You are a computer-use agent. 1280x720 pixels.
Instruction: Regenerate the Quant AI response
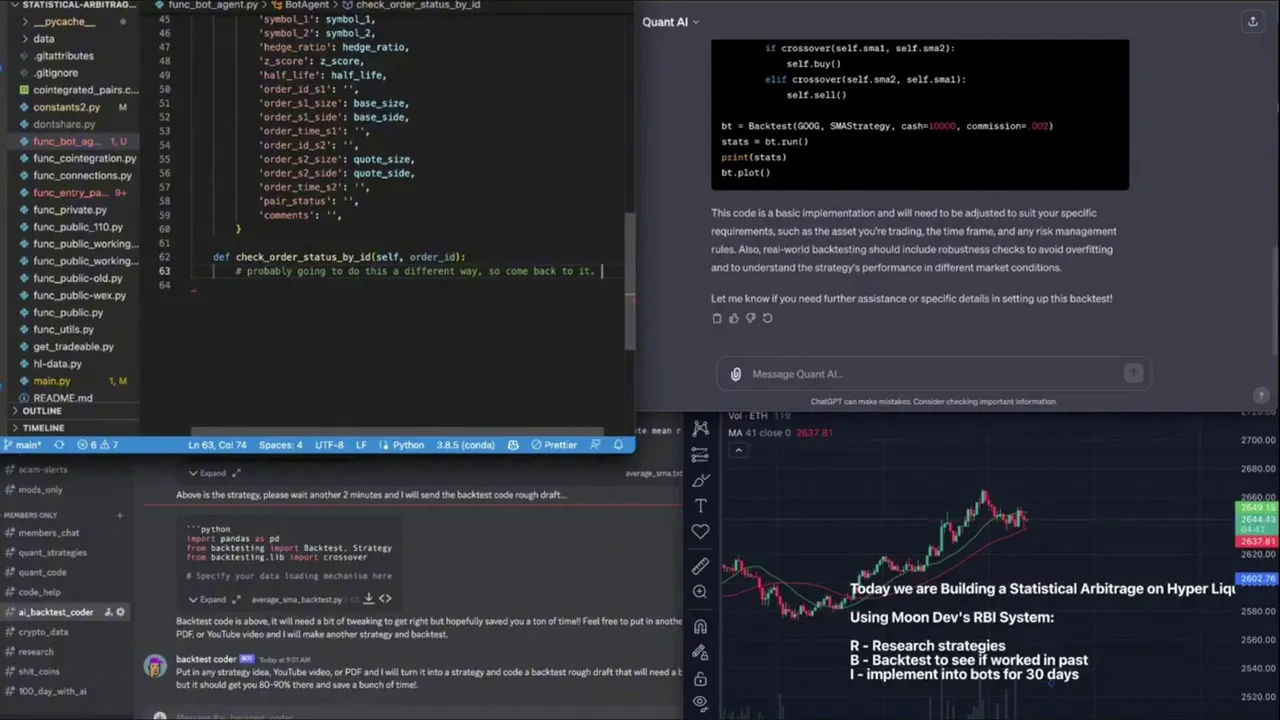pyautogui.click(x=767, y=318)
